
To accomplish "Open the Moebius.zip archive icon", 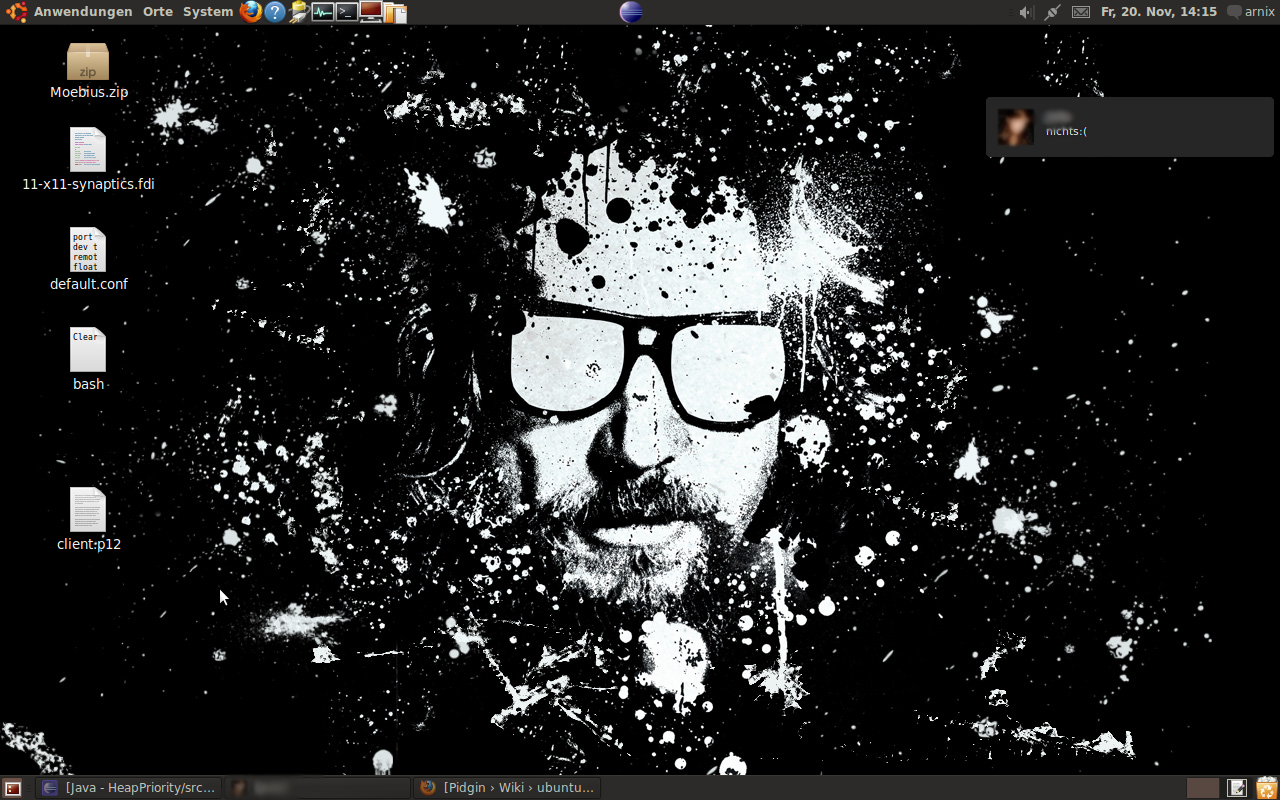I will [x=88, y=61].
